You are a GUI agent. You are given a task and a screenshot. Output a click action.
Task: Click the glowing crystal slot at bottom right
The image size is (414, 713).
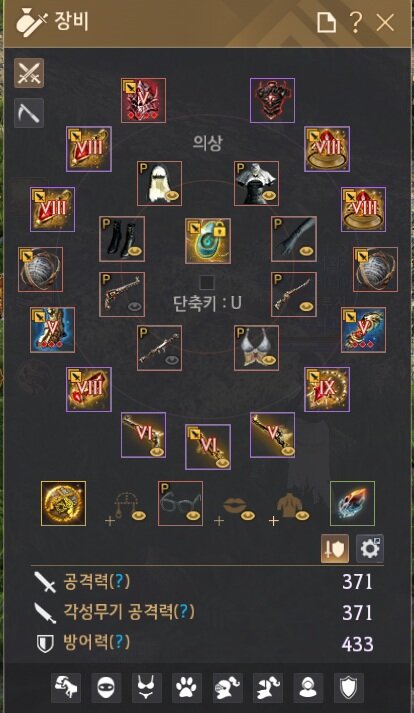coord(353,503)
